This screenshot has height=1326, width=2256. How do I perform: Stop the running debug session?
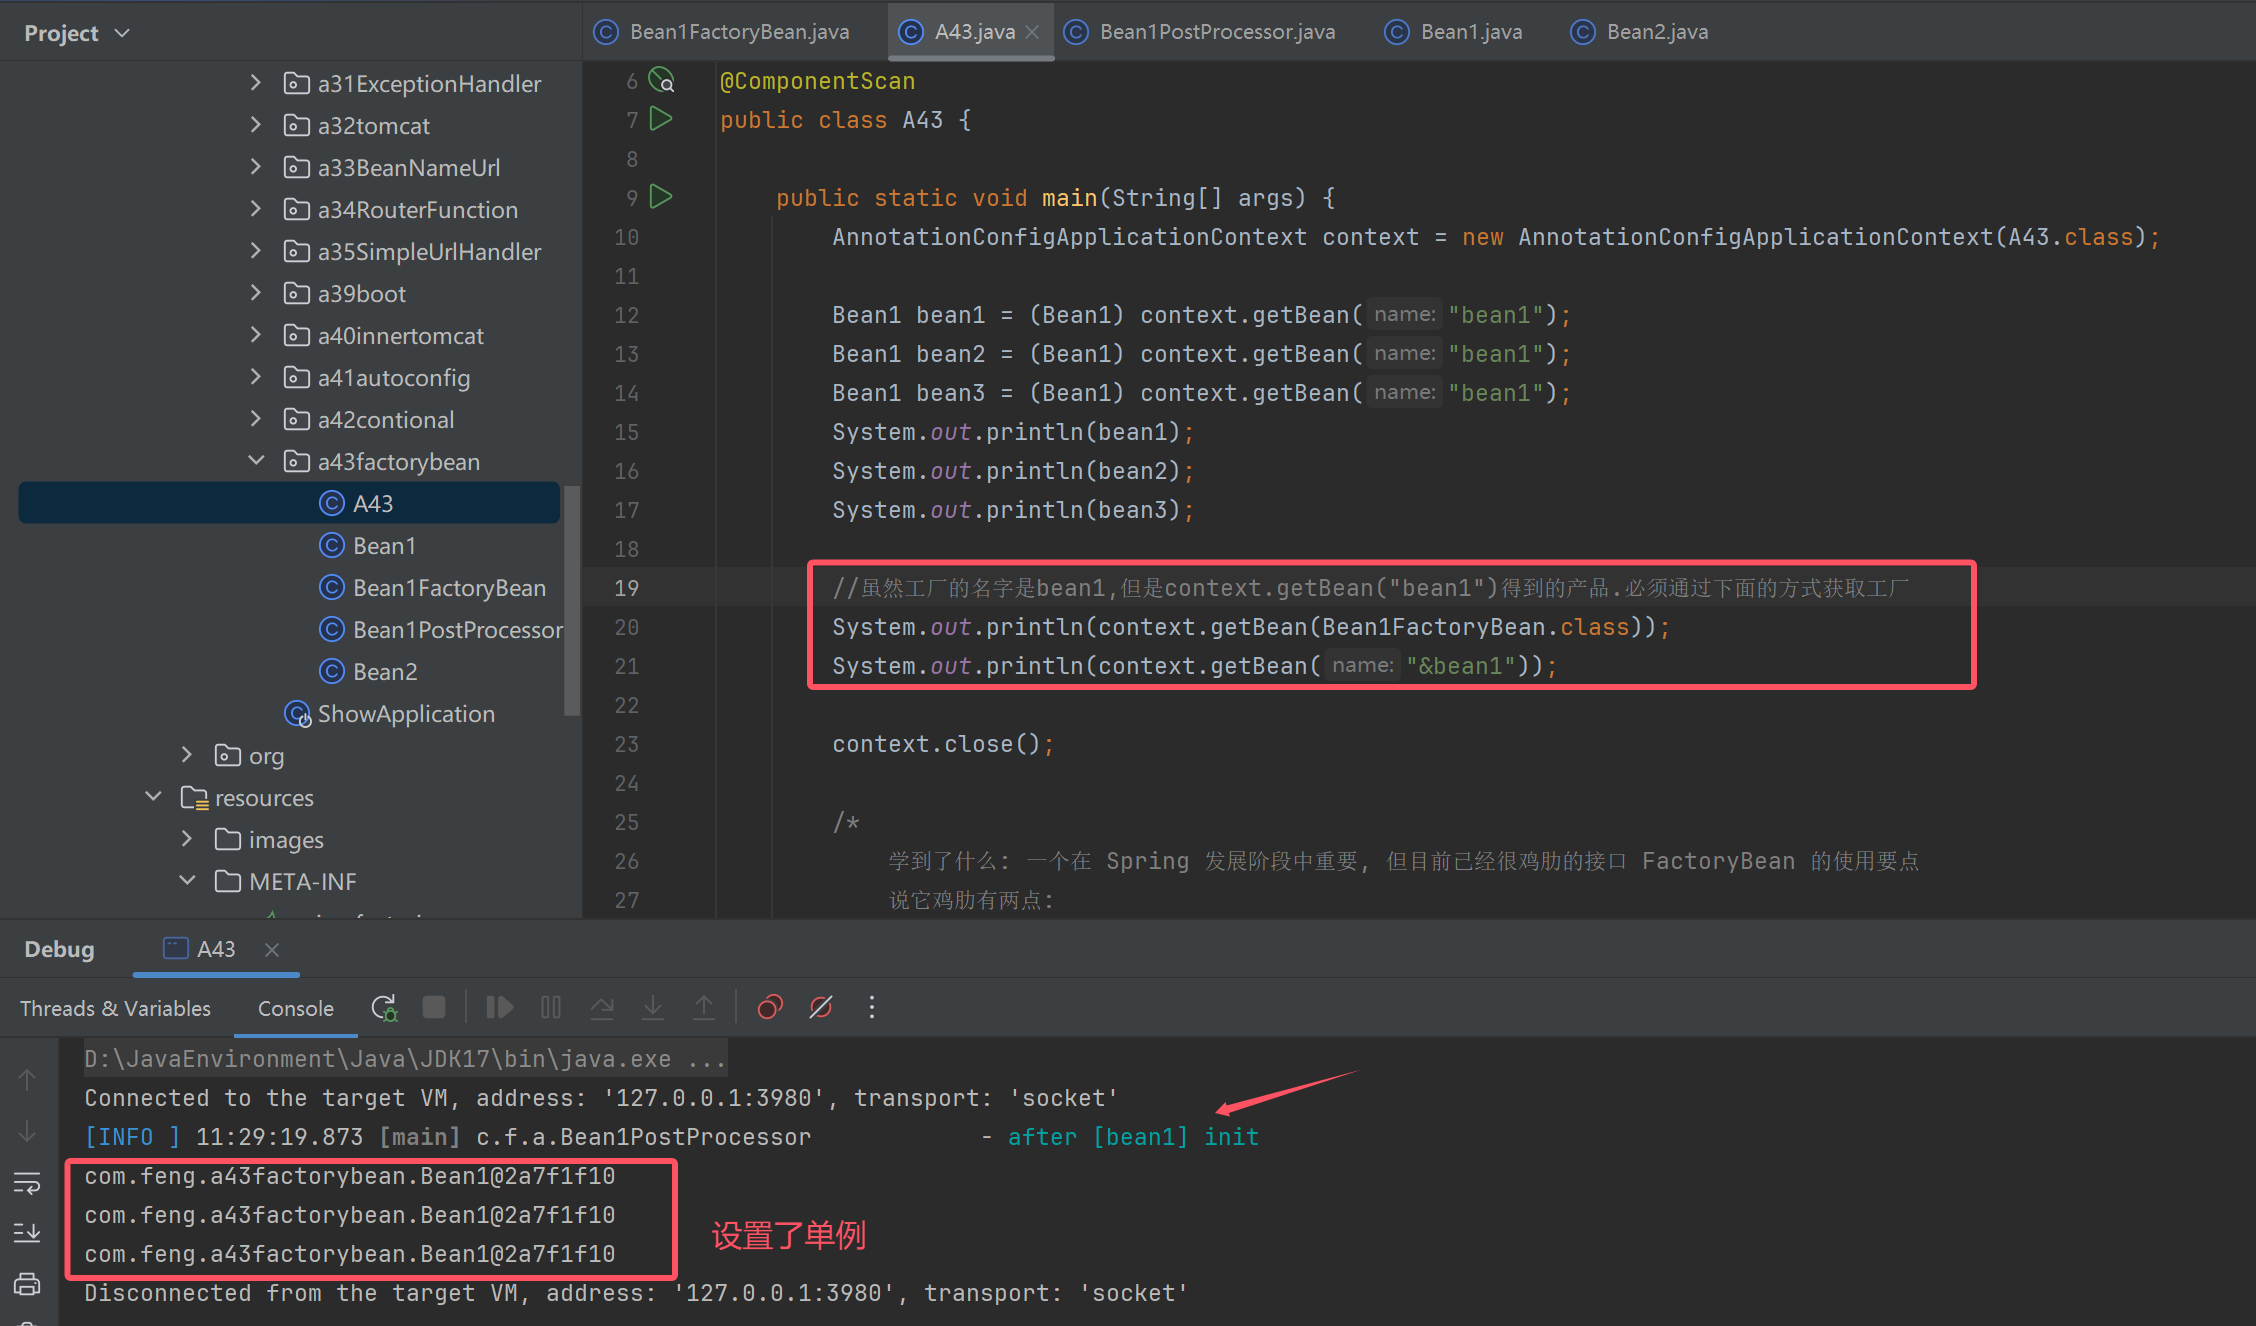pyautogui.click(x=434, y=1007)
